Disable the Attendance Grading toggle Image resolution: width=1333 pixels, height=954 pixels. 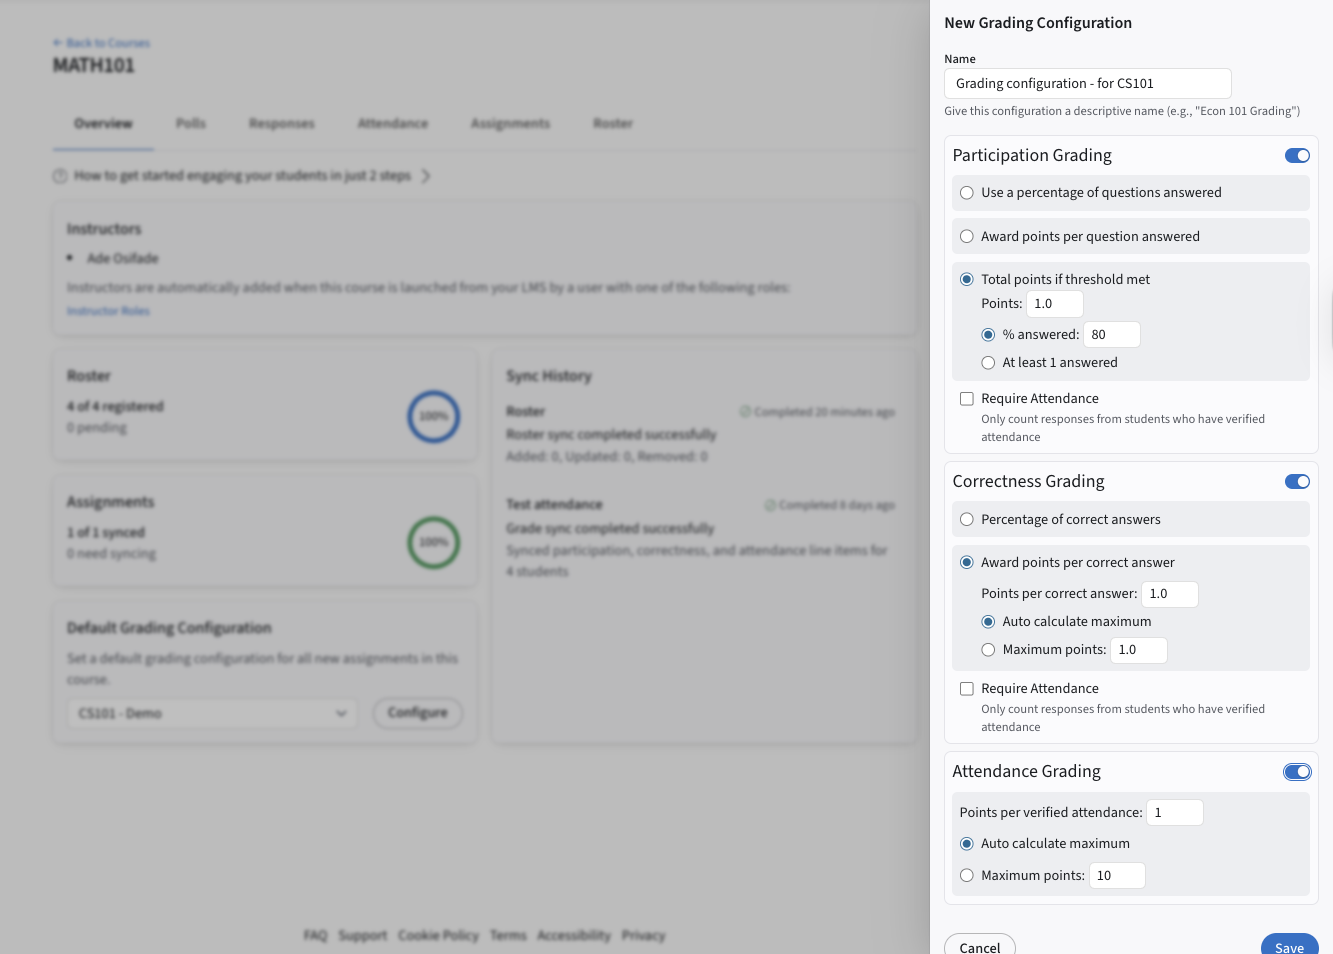[1297, 771]
